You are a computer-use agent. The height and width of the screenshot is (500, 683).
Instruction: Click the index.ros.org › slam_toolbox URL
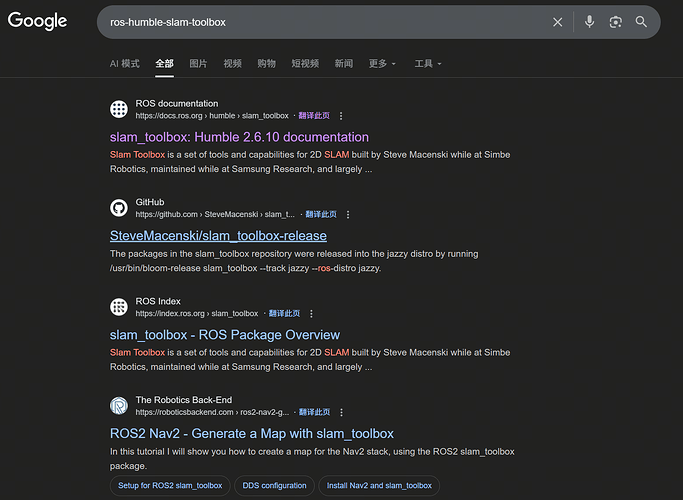tap(197, 314)
